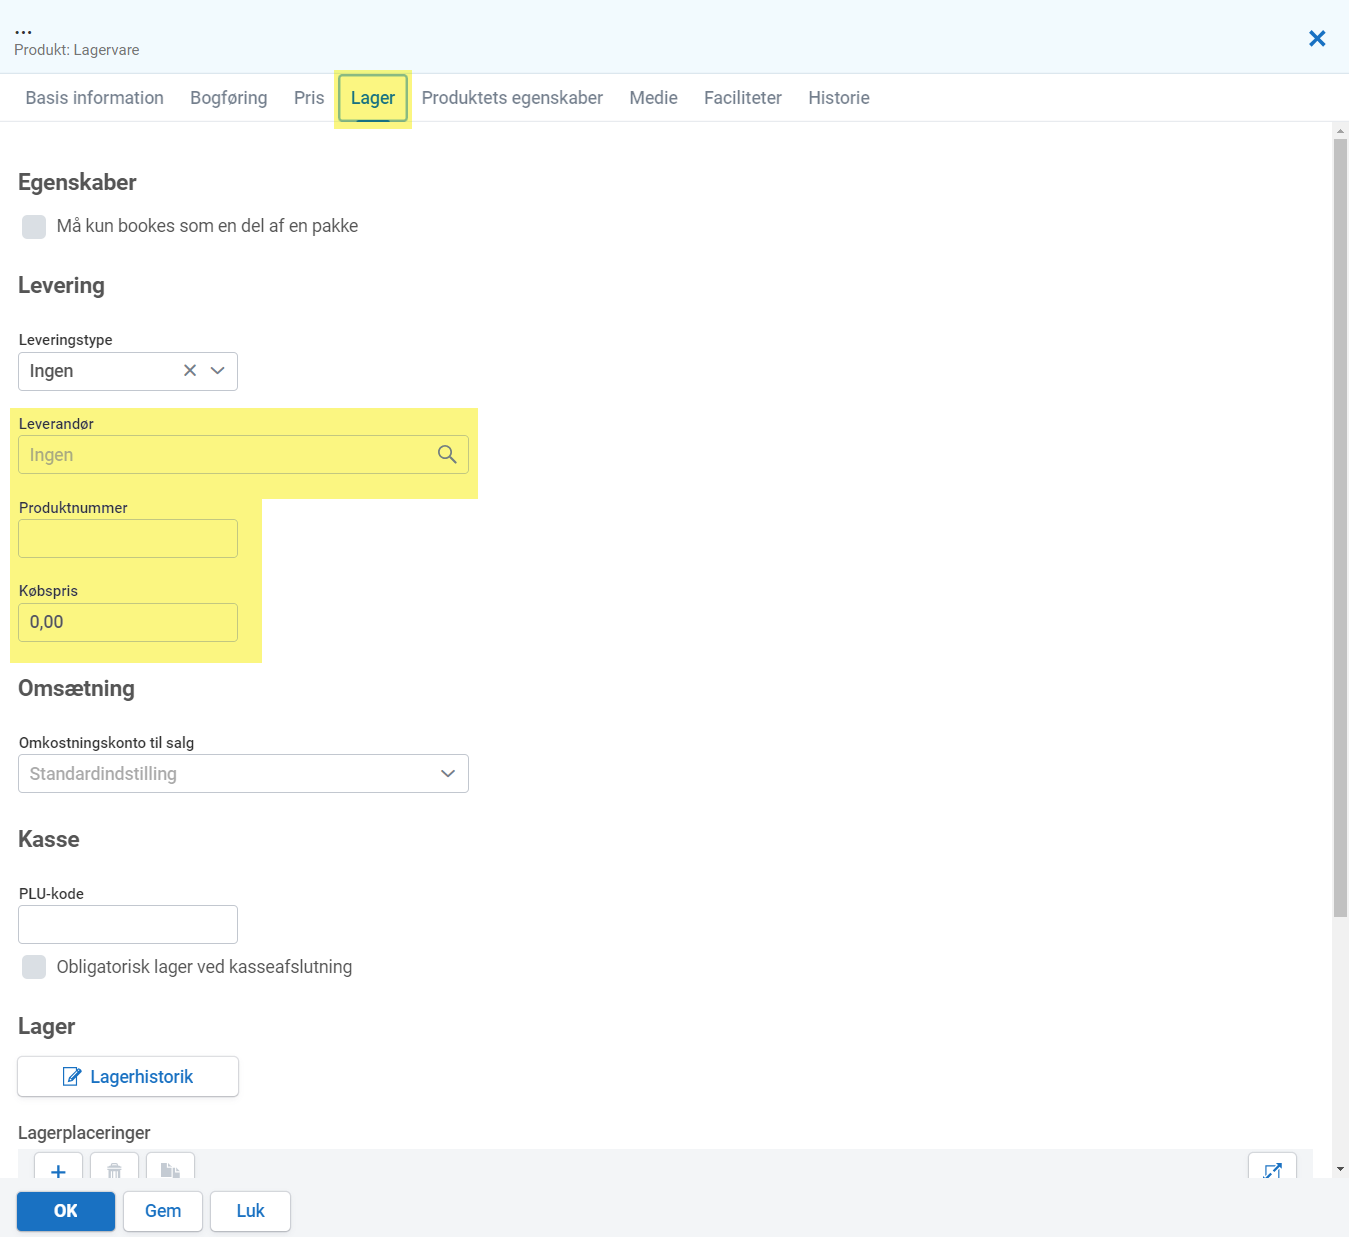Copy the Lagerplacering with the duplicate icon
This screenshot has height=1237, width=1349.
pyautogui.click(x=171, y=1168)
